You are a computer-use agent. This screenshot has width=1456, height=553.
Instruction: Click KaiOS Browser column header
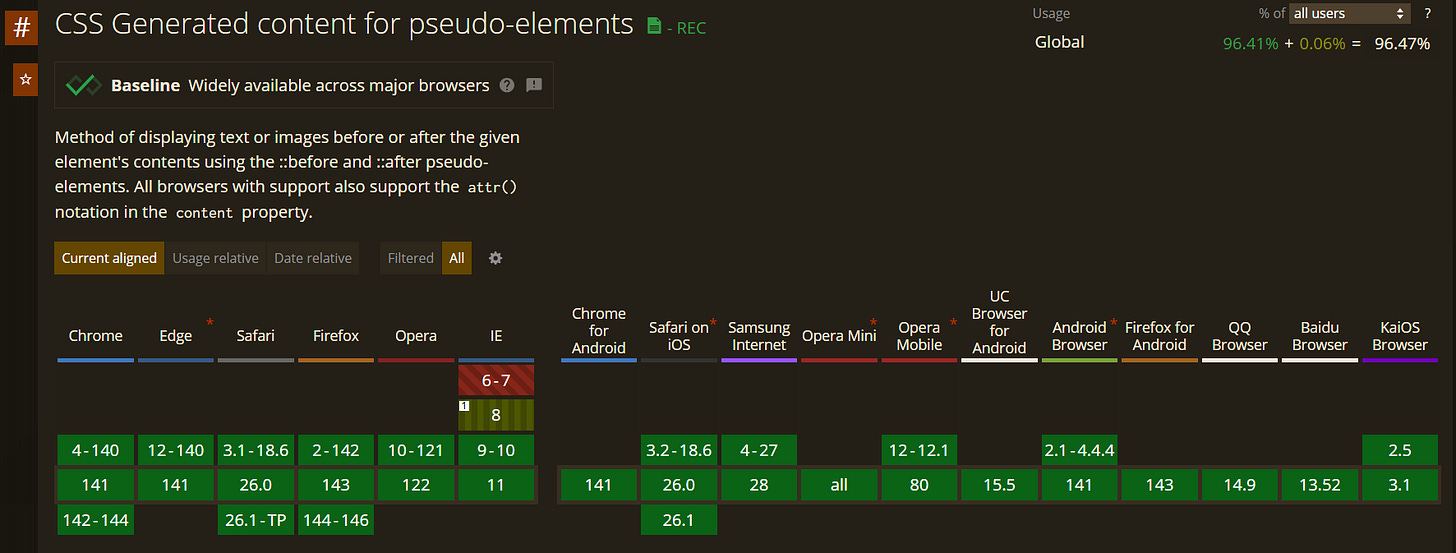[1399, 336]
